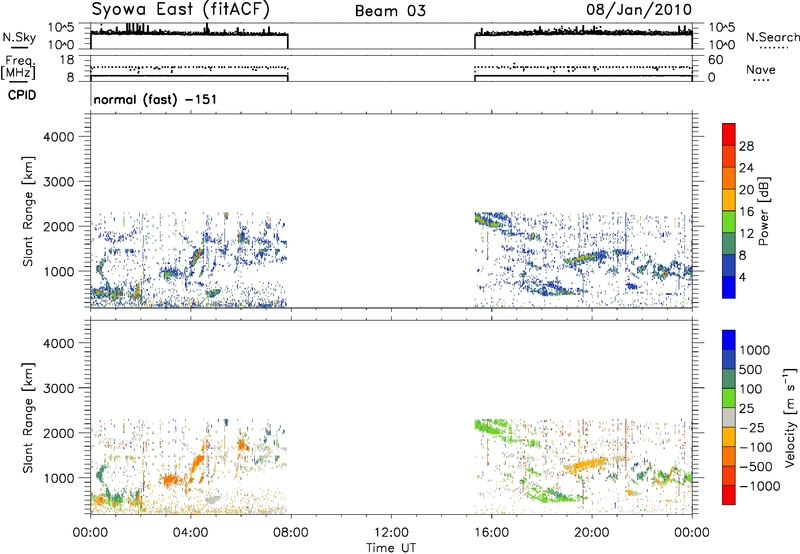The width and height of the screenshot is (800, 554).
Task: Click the 'Time UT' axis label
Action: 391,548
